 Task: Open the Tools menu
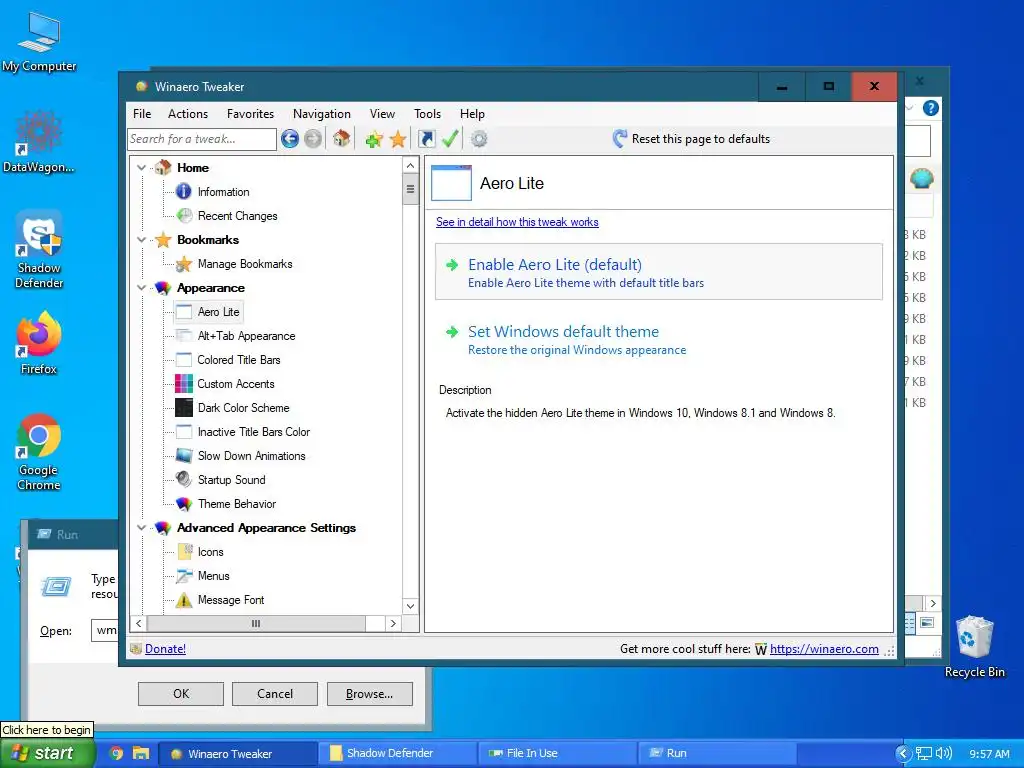click(x=427, y=114)
